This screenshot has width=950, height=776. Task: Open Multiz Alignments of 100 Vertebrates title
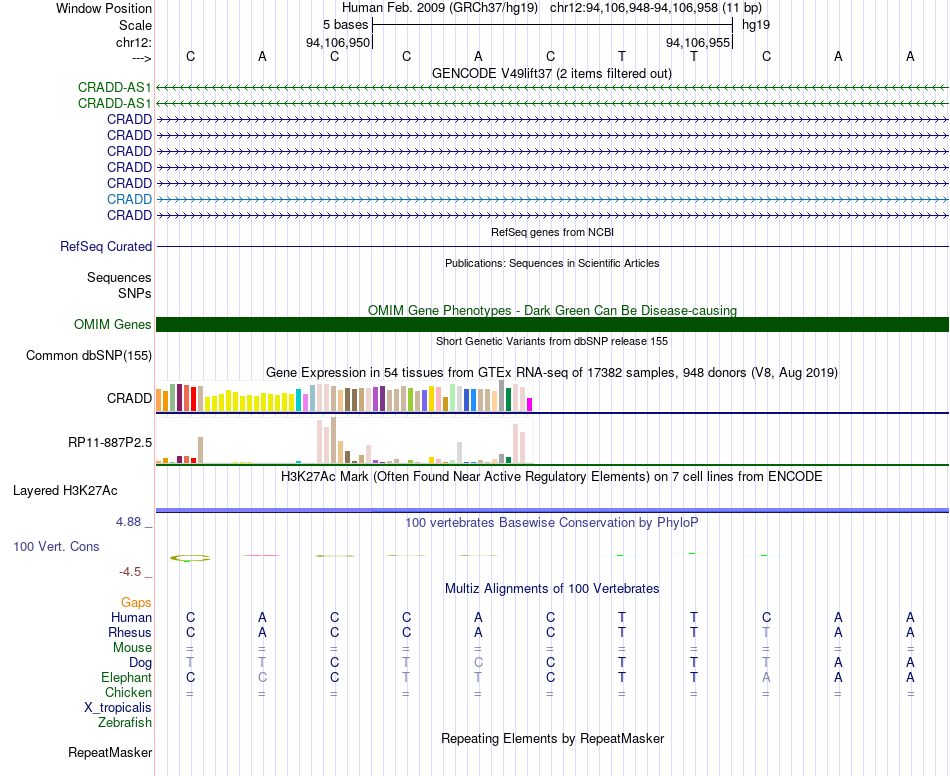click(x=552, y=588)
